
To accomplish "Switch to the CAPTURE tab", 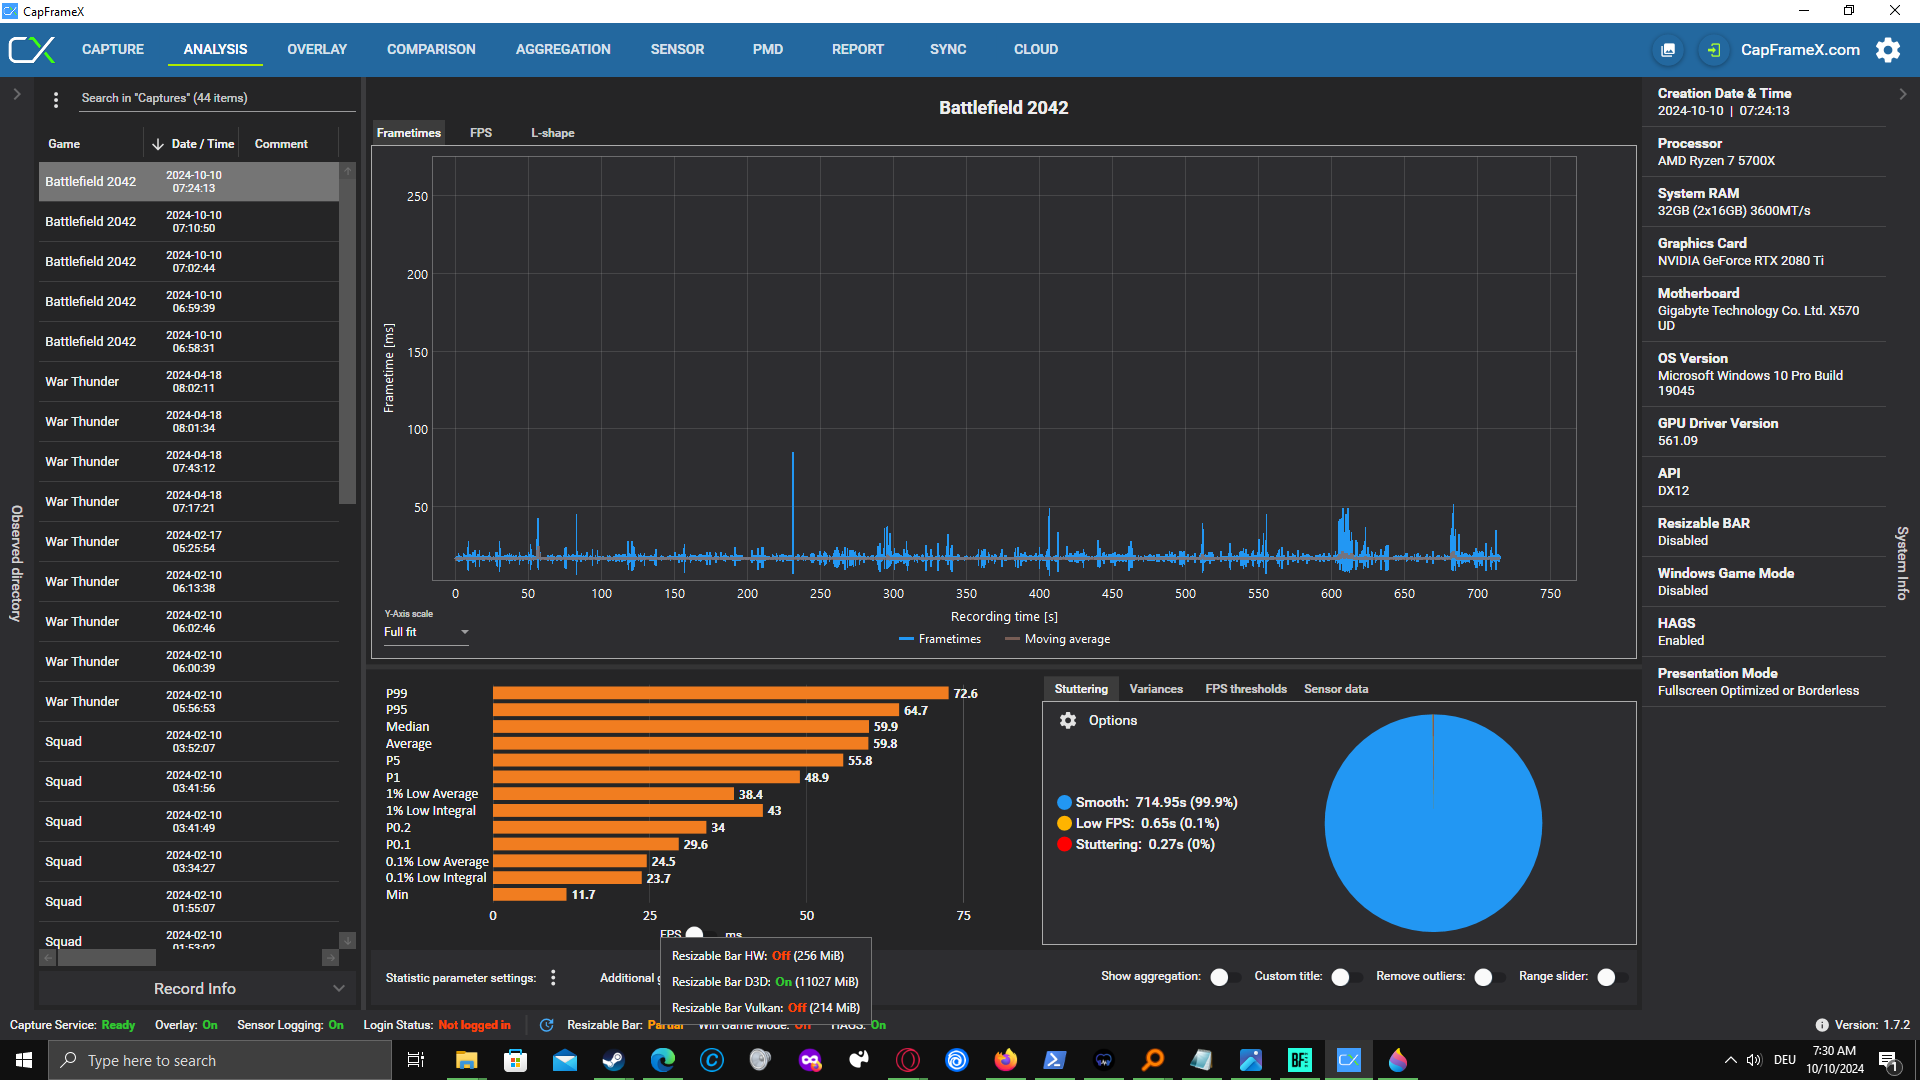I will [x=113, y=49].
